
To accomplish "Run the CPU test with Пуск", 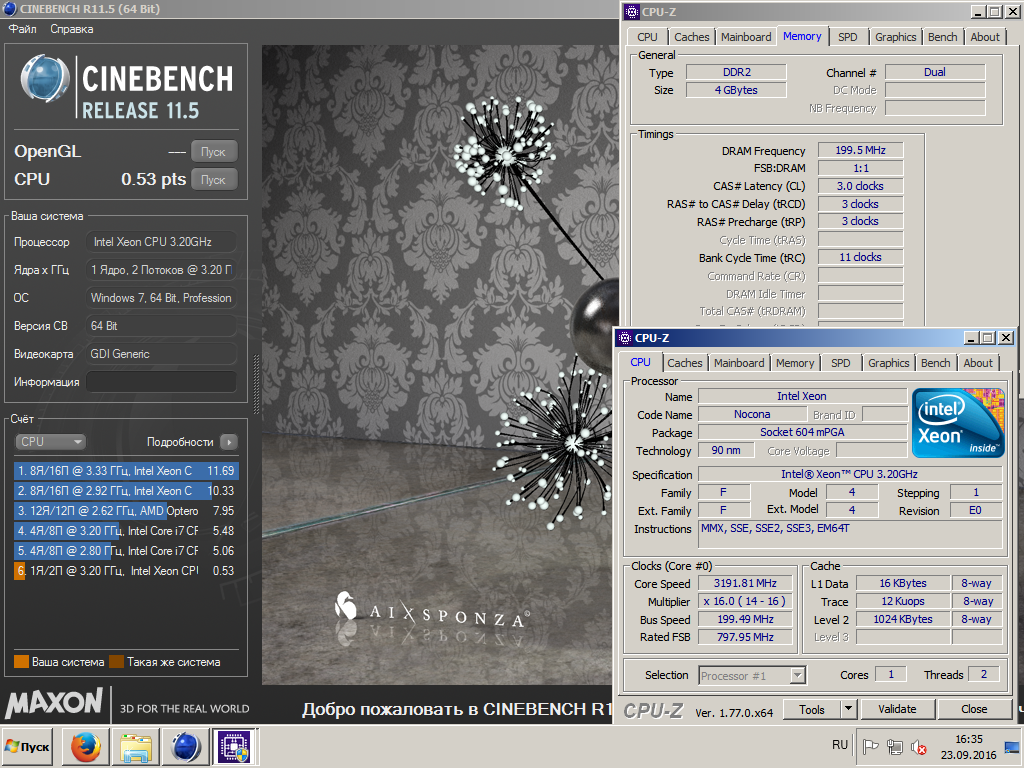I will 214,180.
